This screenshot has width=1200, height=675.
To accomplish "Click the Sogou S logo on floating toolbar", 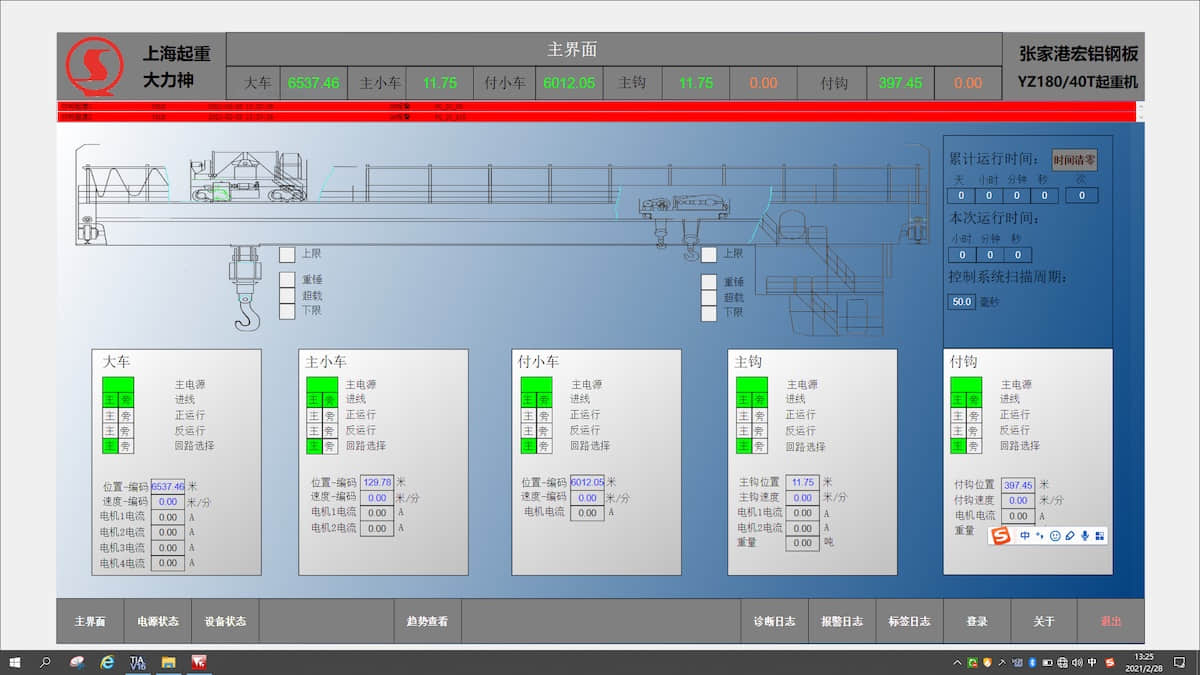I will 1001,536.
